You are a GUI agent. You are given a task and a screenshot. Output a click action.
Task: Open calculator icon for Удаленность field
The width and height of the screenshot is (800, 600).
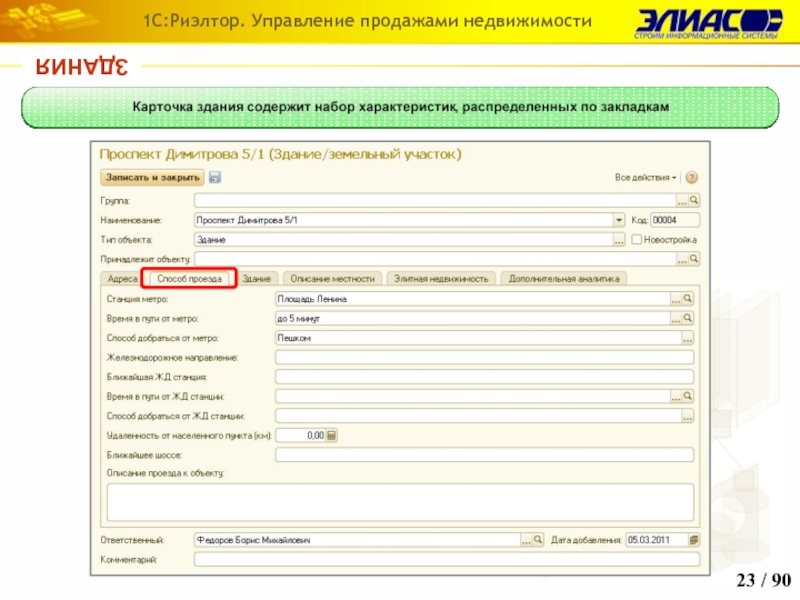[x=331, y=436]
